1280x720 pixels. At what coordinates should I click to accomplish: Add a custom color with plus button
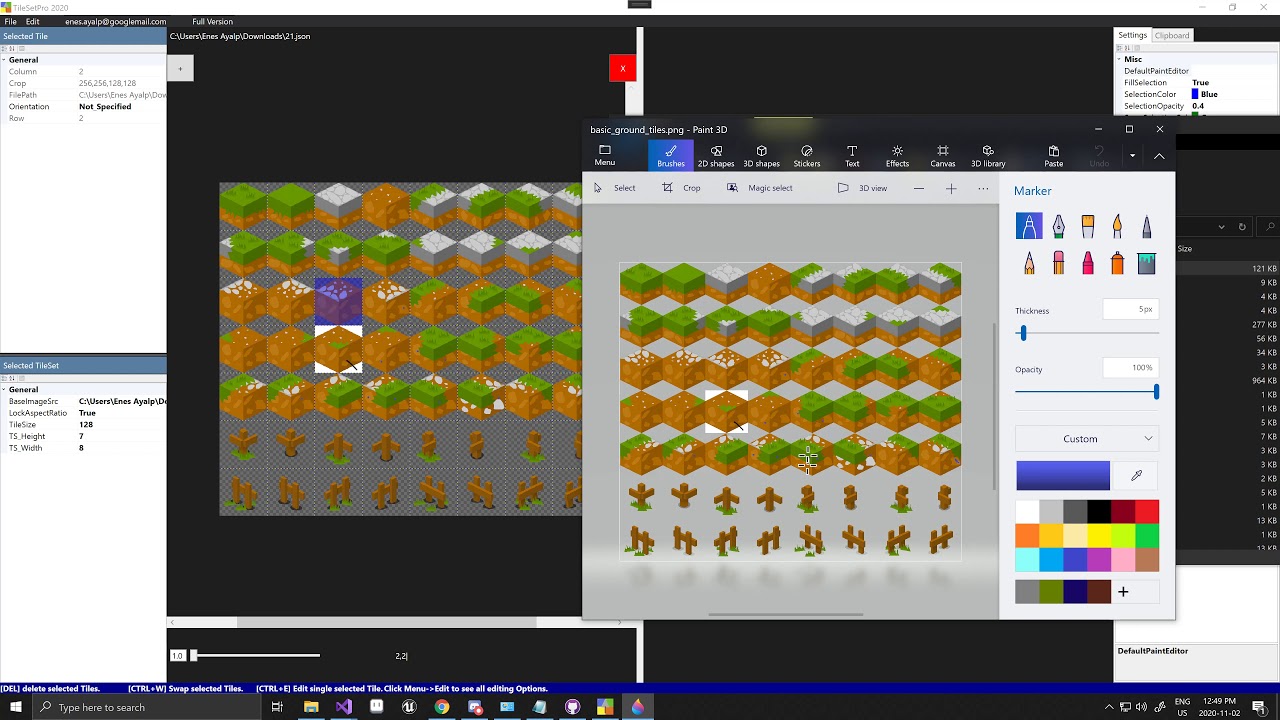[x=1123, y=592]
